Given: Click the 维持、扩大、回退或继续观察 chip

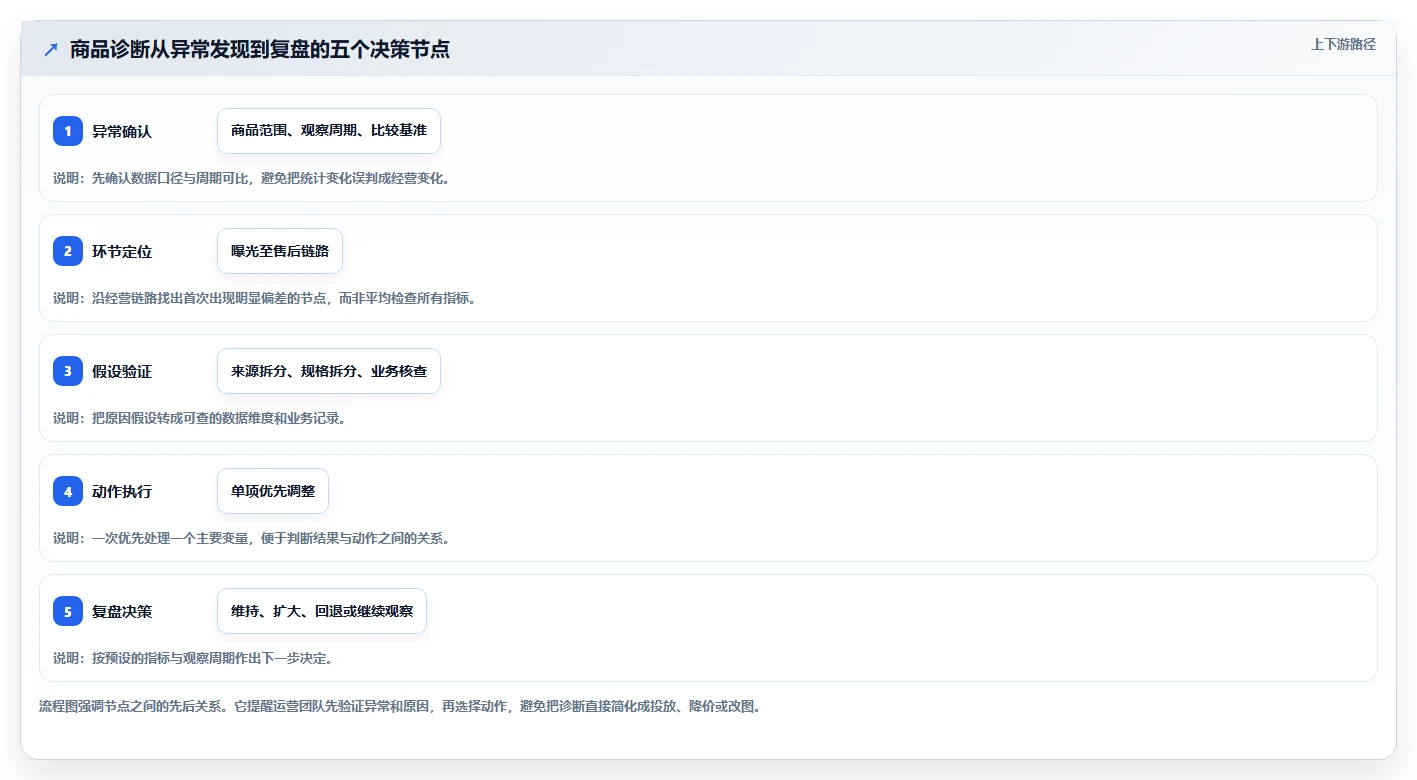Looking at the screenshot, I should tap(322, 611).
